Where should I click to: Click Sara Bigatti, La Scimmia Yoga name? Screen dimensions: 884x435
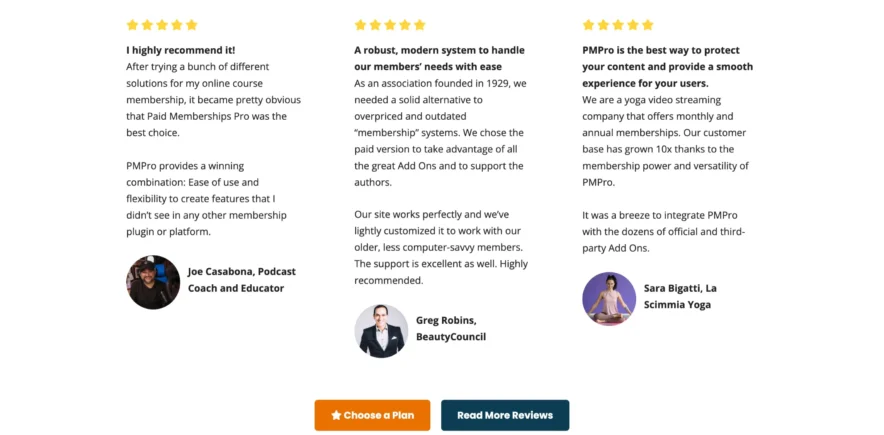point(680,295)
